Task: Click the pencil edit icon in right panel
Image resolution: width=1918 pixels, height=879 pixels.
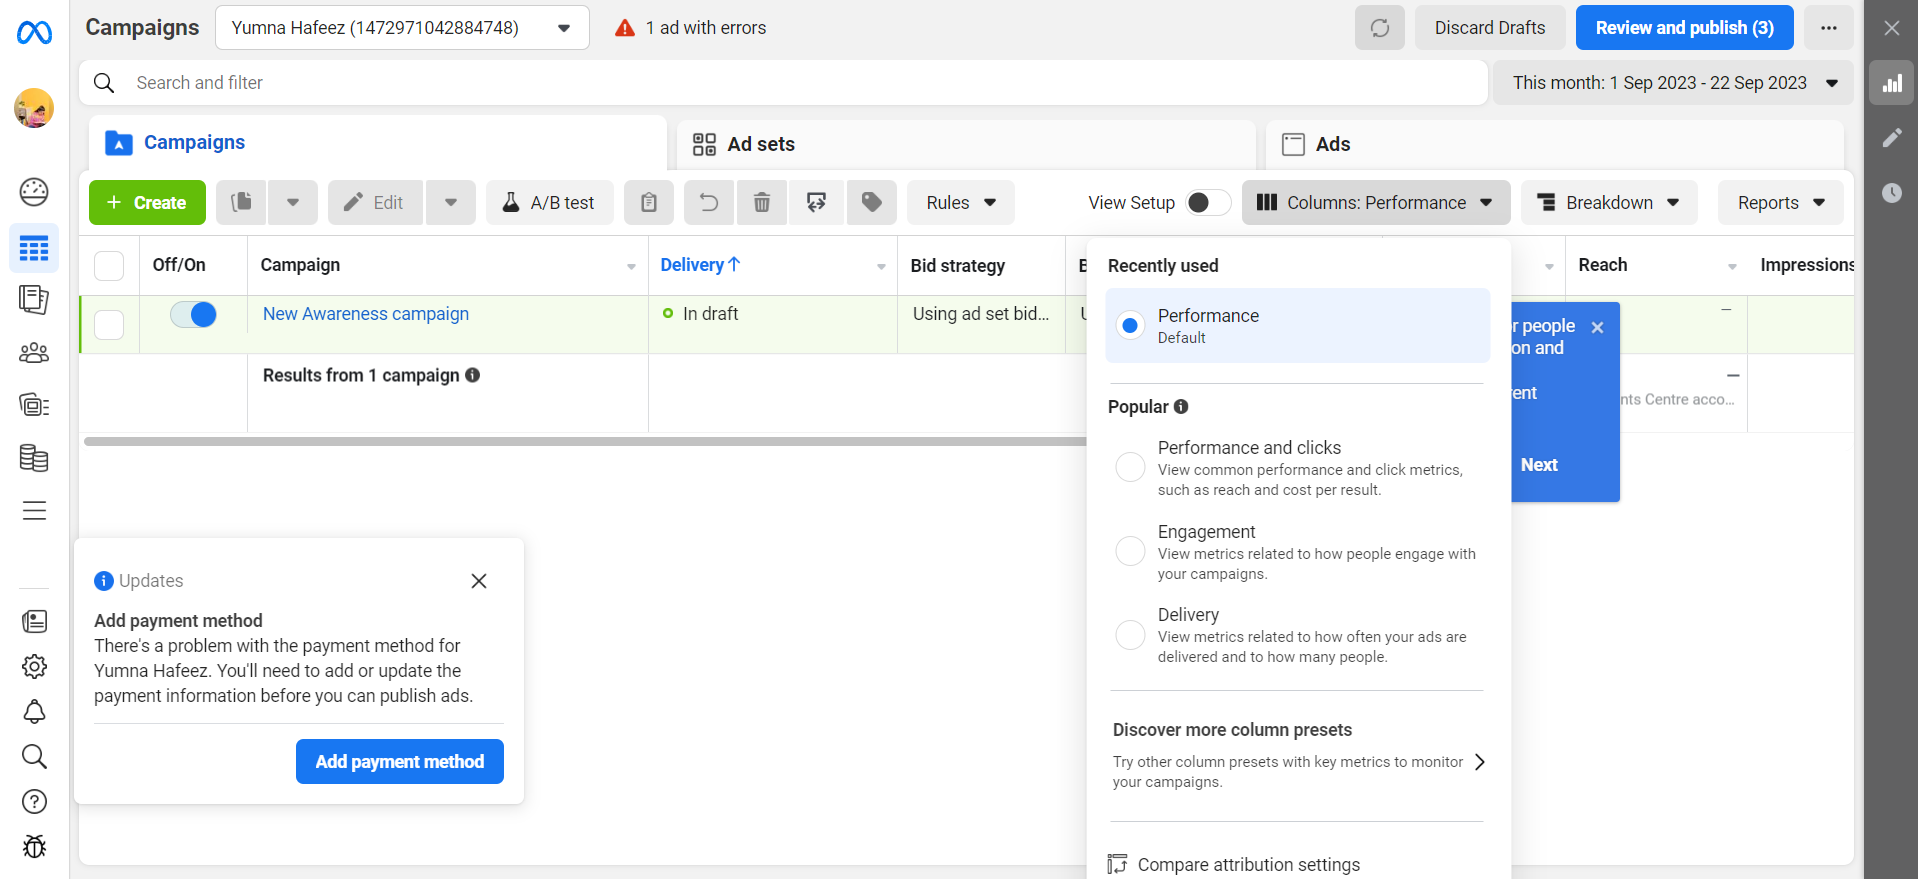Action: (1892, 138)
